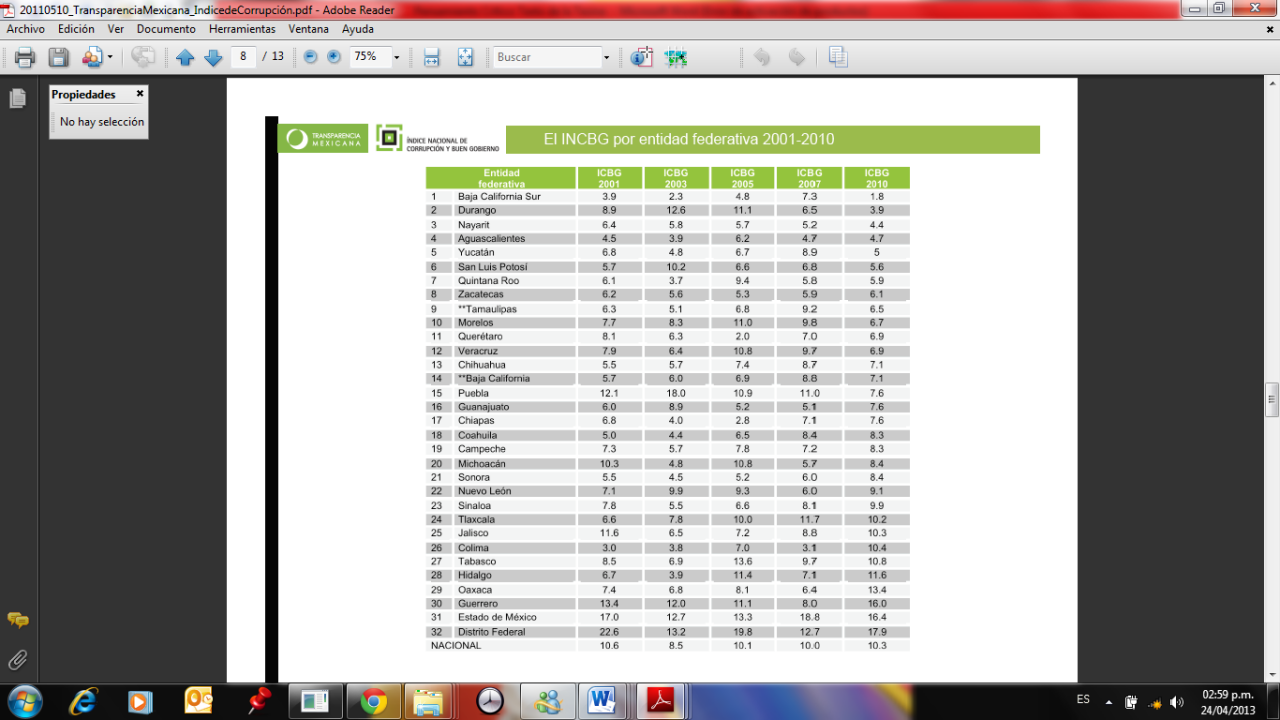Click the page number input field
This screenshot has width=1280, height=720.
click(x=243, y=57)
